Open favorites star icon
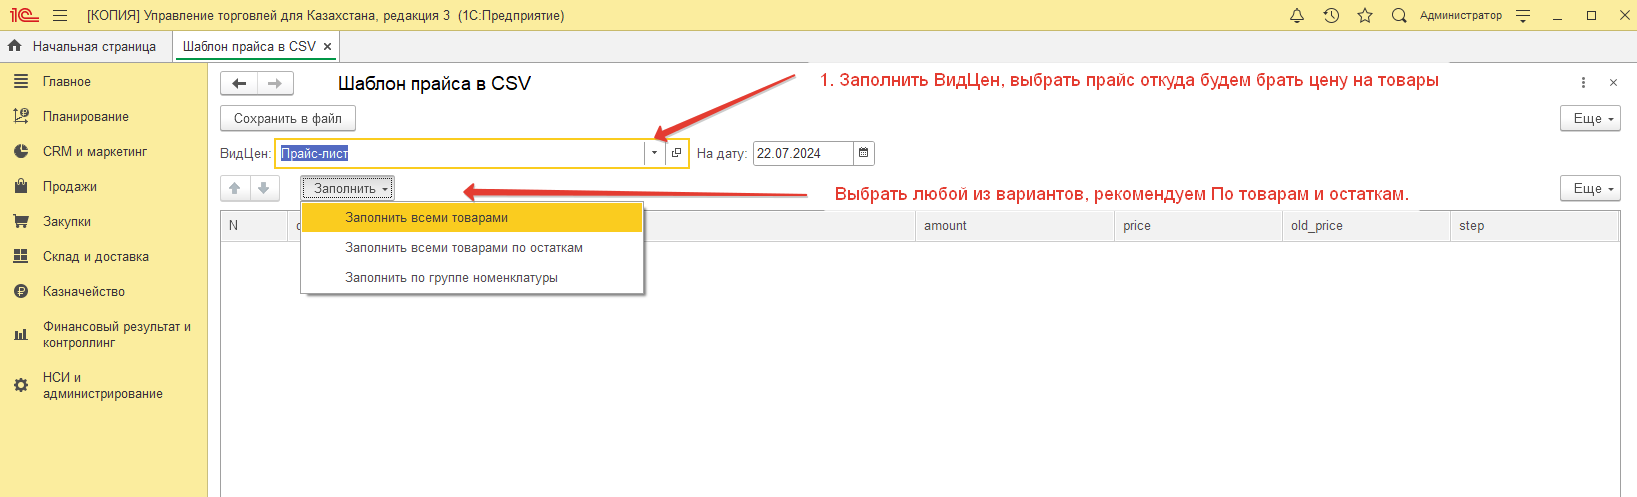The height and width of the screenshot is (497, 1637). coord(1365,15)
